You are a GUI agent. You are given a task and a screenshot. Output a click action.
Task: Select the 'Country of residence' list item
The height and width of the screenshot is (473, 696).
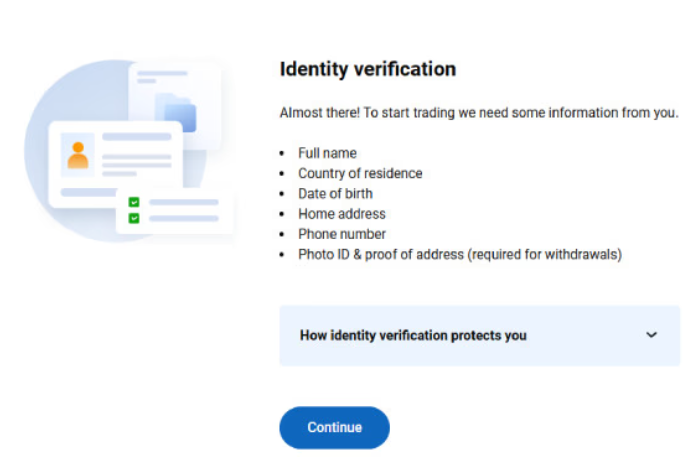pyautogui.click(x=360, y=173)
